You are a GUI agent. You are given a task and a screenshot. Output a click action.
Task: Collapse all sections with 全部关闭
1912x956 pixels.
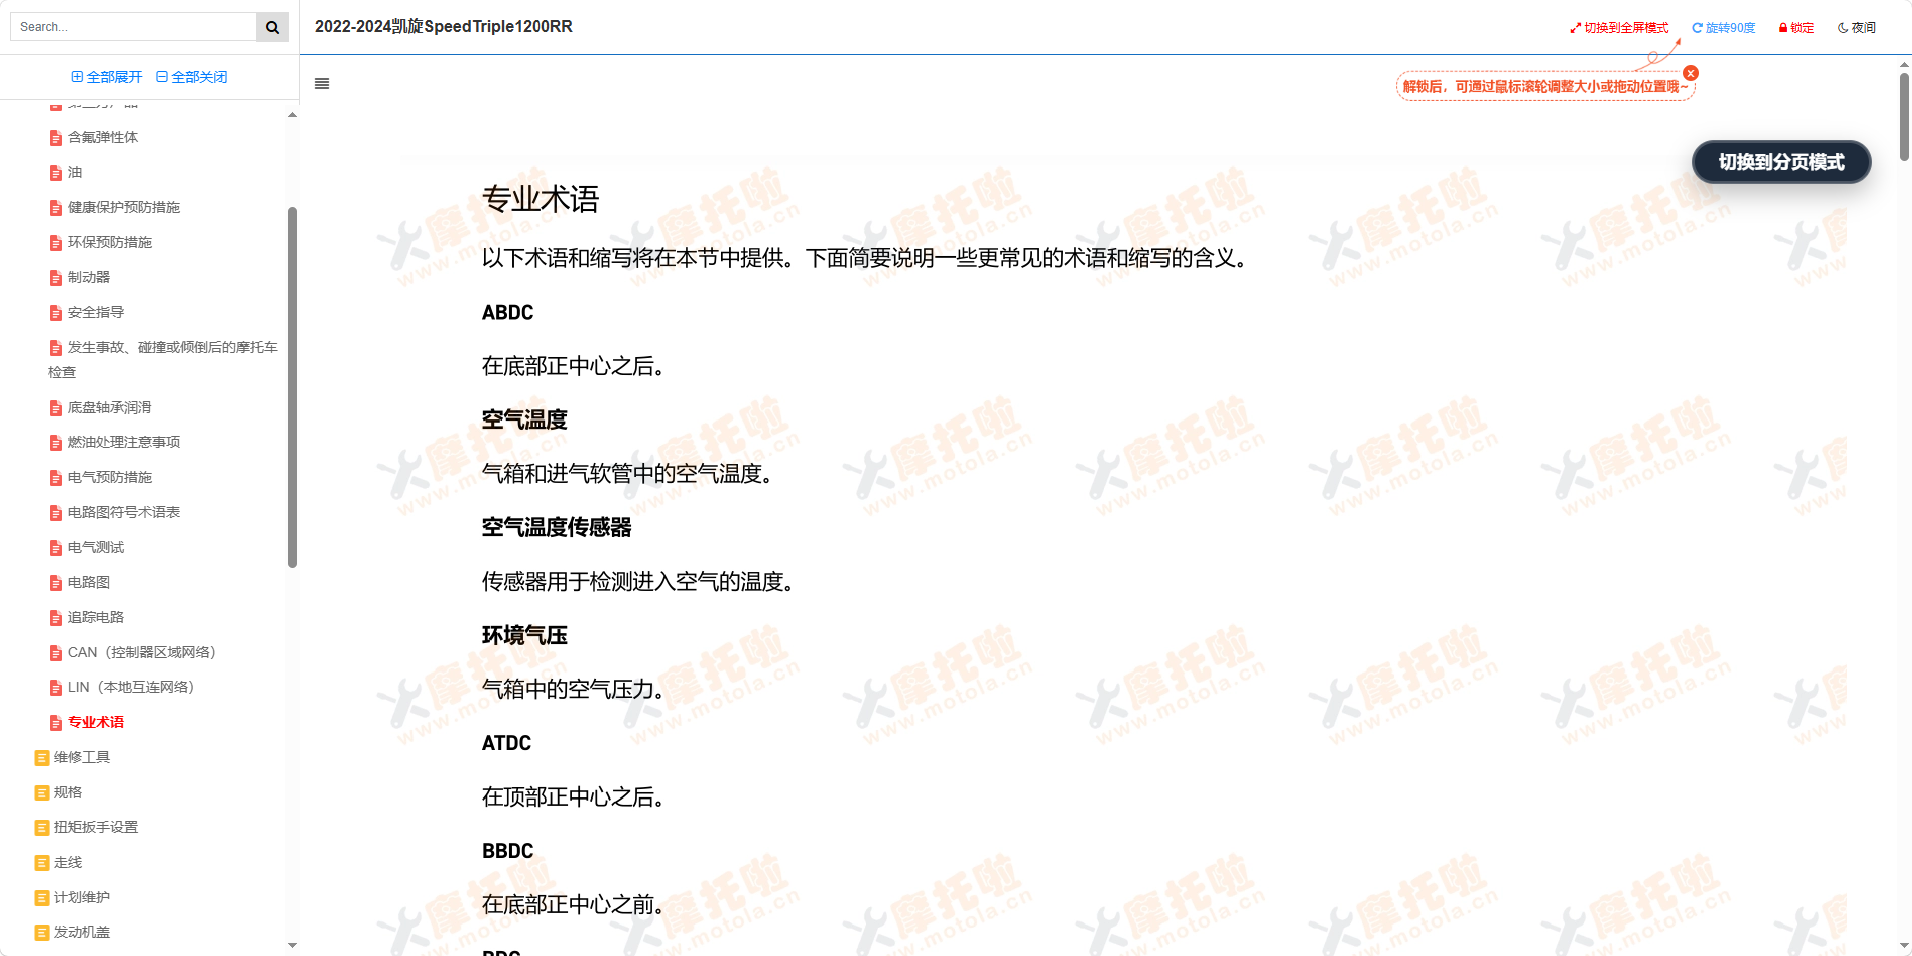192,77
